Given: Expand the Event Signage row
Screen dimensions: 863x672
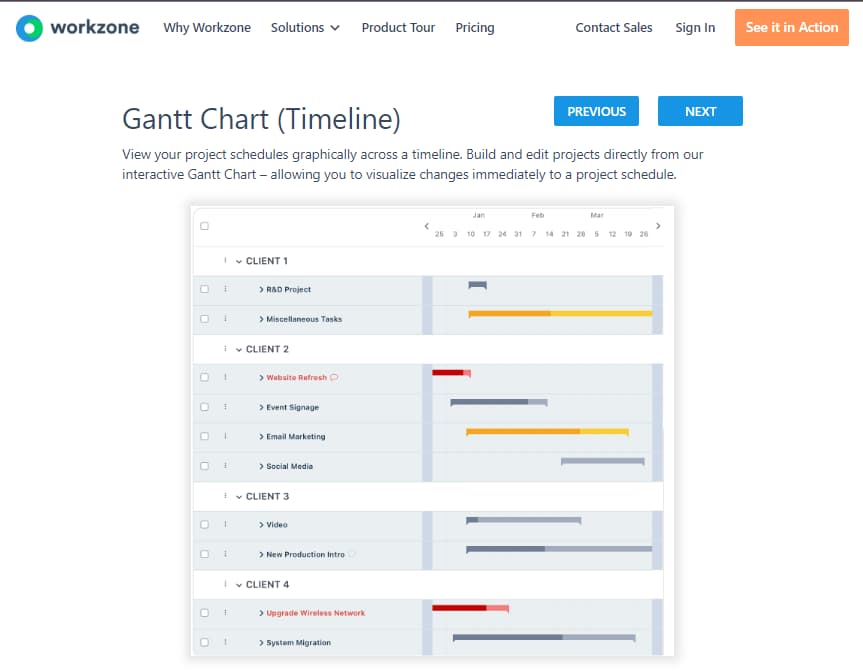Looking at the screenshot, I should point(261,407).
